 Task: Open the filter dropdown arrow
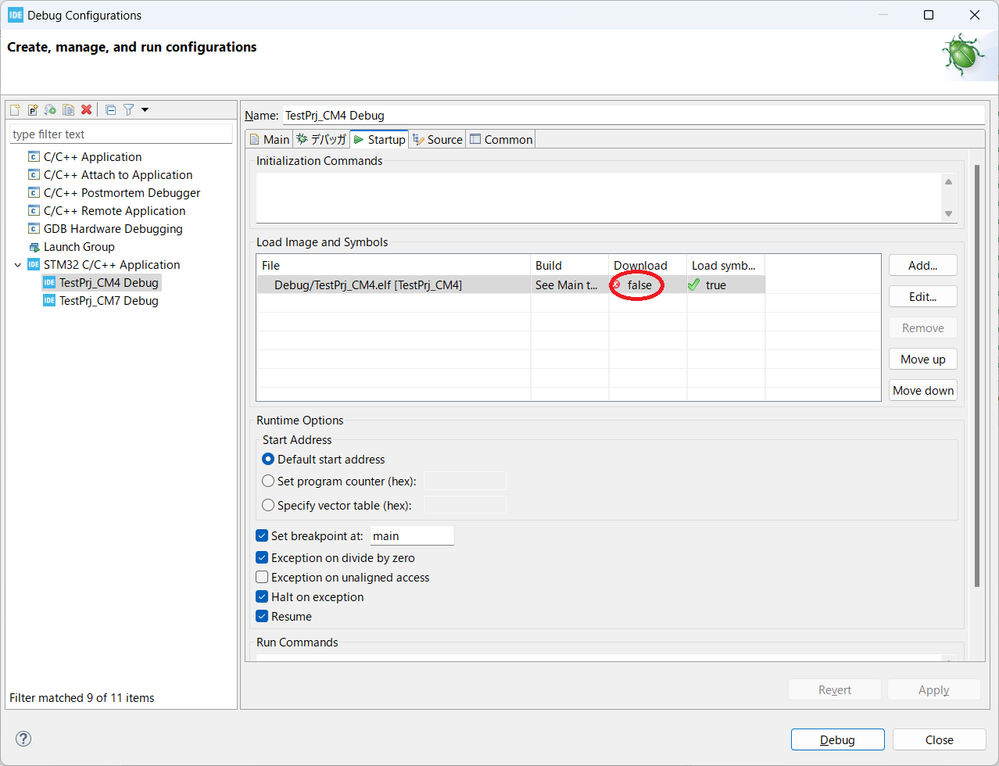tap(145, 110)
